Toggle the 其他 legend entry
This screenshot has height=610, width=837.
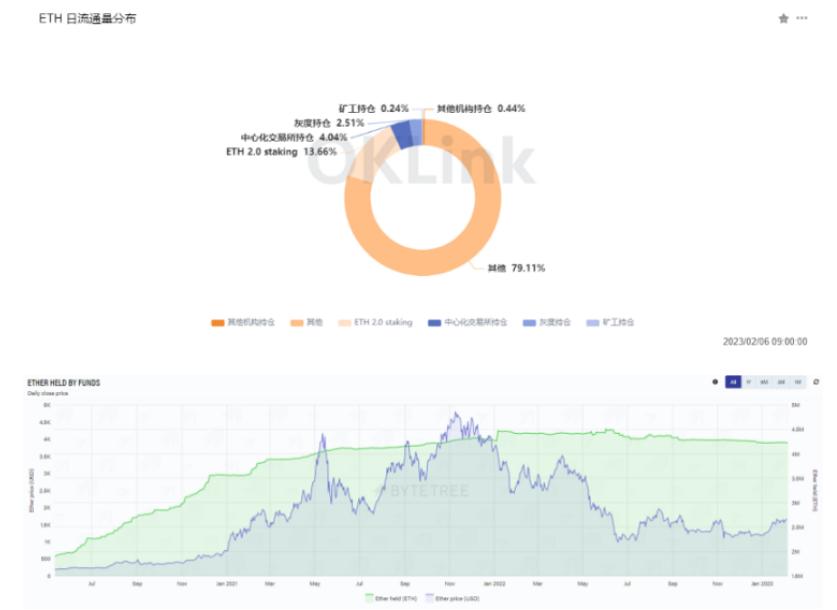coord(306,322)
